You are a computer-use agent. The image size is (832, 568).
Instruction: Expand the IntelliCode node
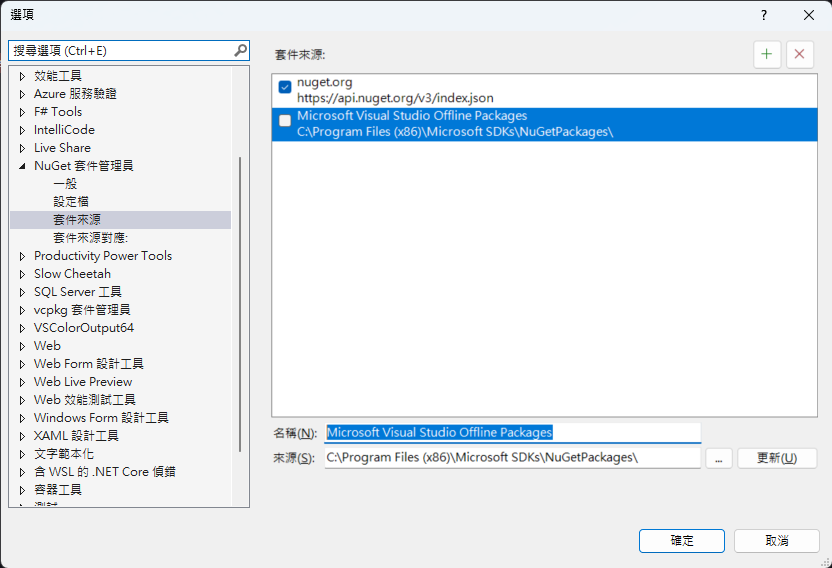22,131
